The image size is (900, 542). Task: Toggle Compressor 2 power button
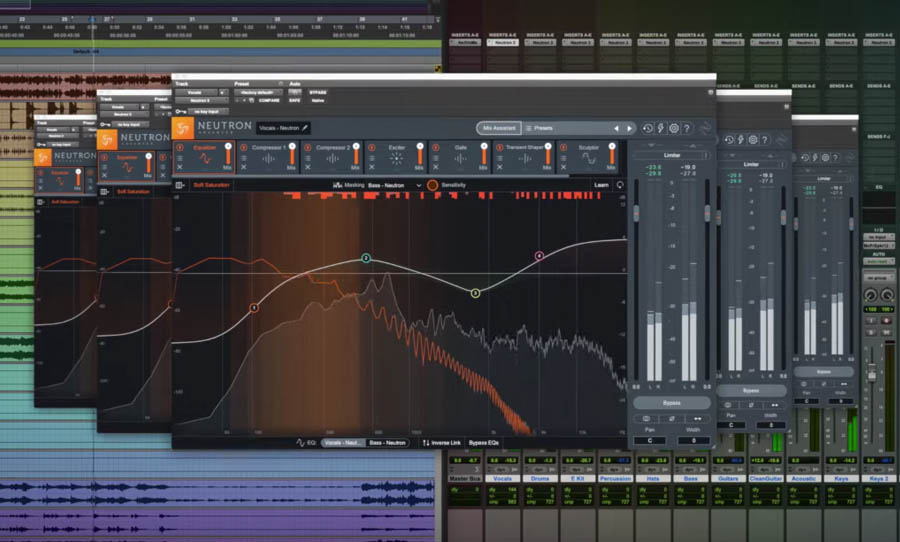tap(308, 148)
